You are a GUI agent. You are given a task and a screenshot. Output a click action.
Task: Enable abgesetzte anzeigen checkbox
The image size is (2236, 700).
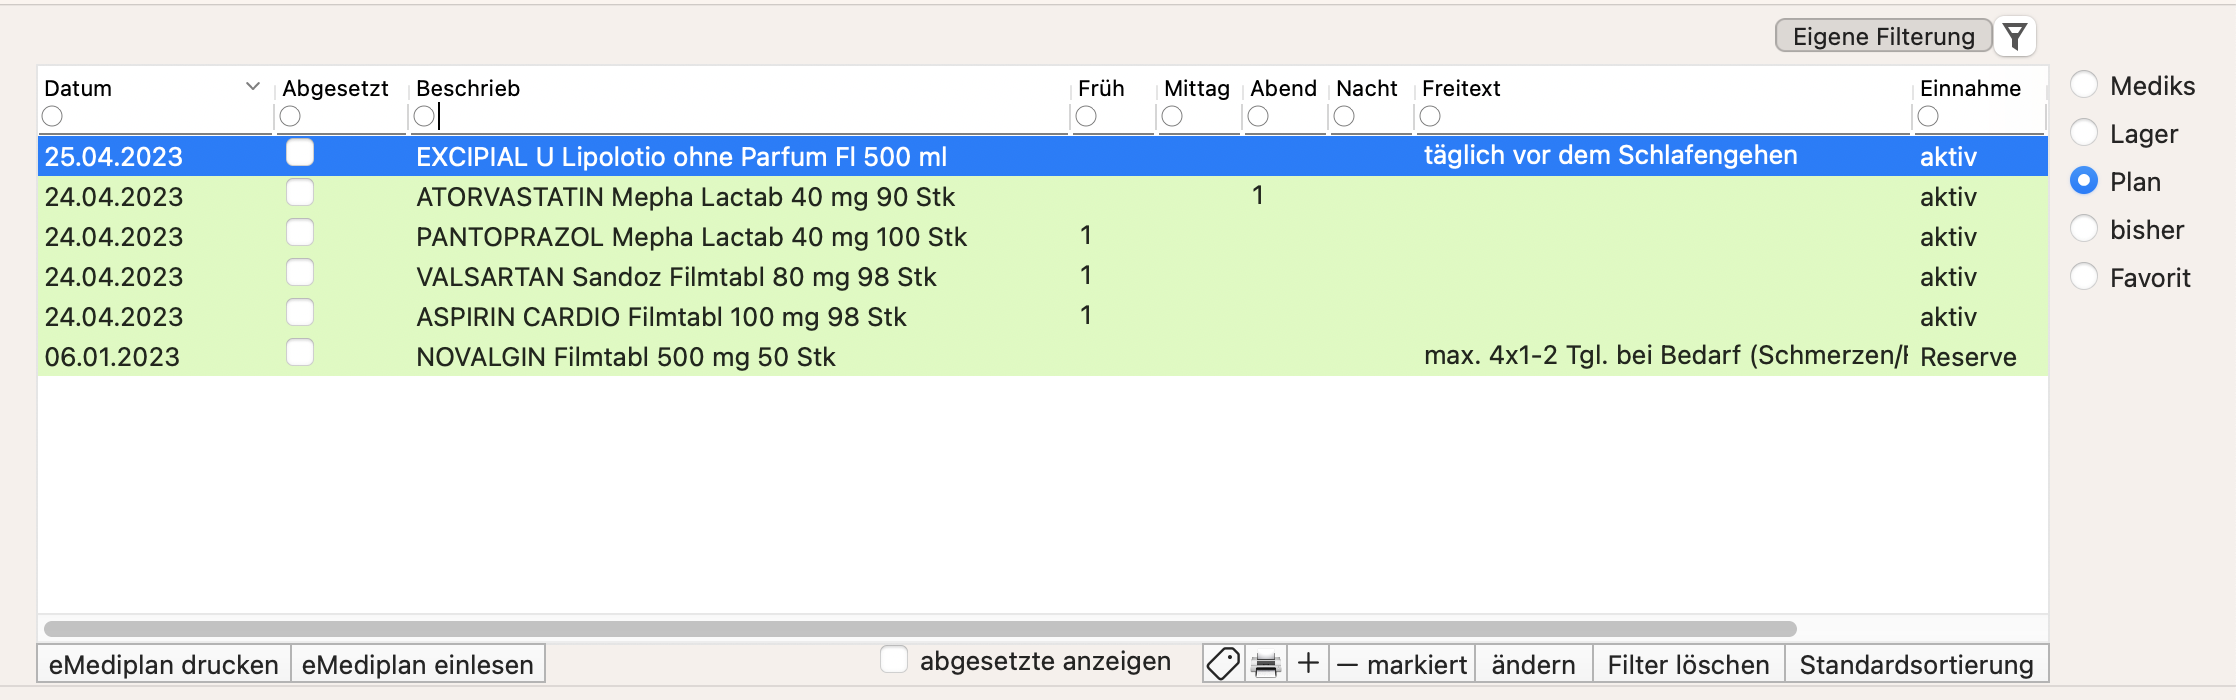894,660
